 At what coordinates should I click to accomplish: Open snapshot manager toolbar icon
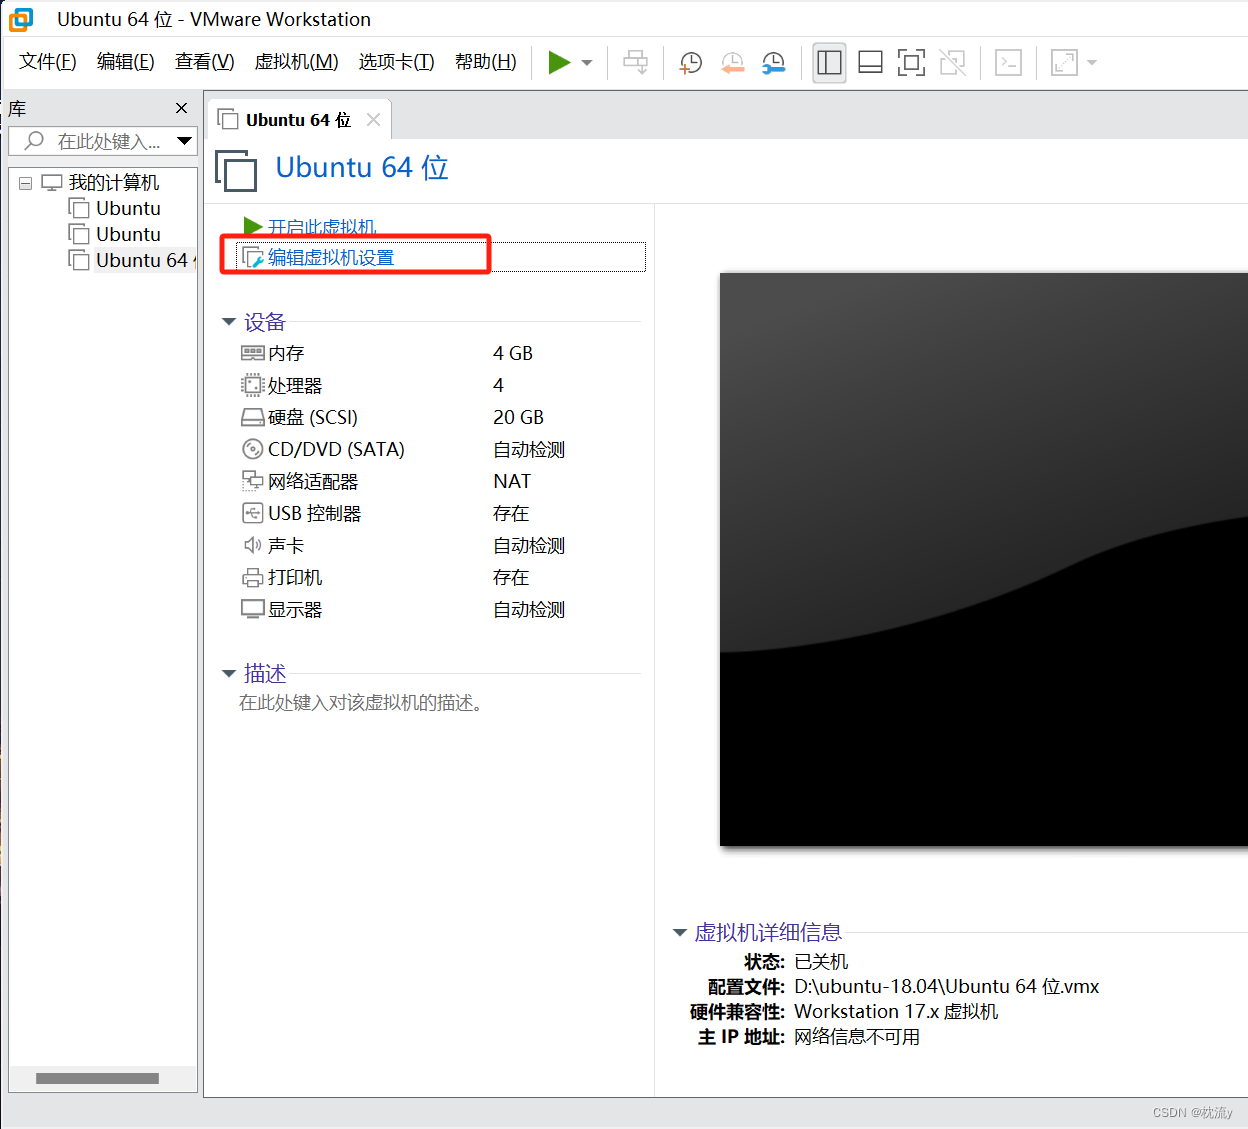coord(774,63)
